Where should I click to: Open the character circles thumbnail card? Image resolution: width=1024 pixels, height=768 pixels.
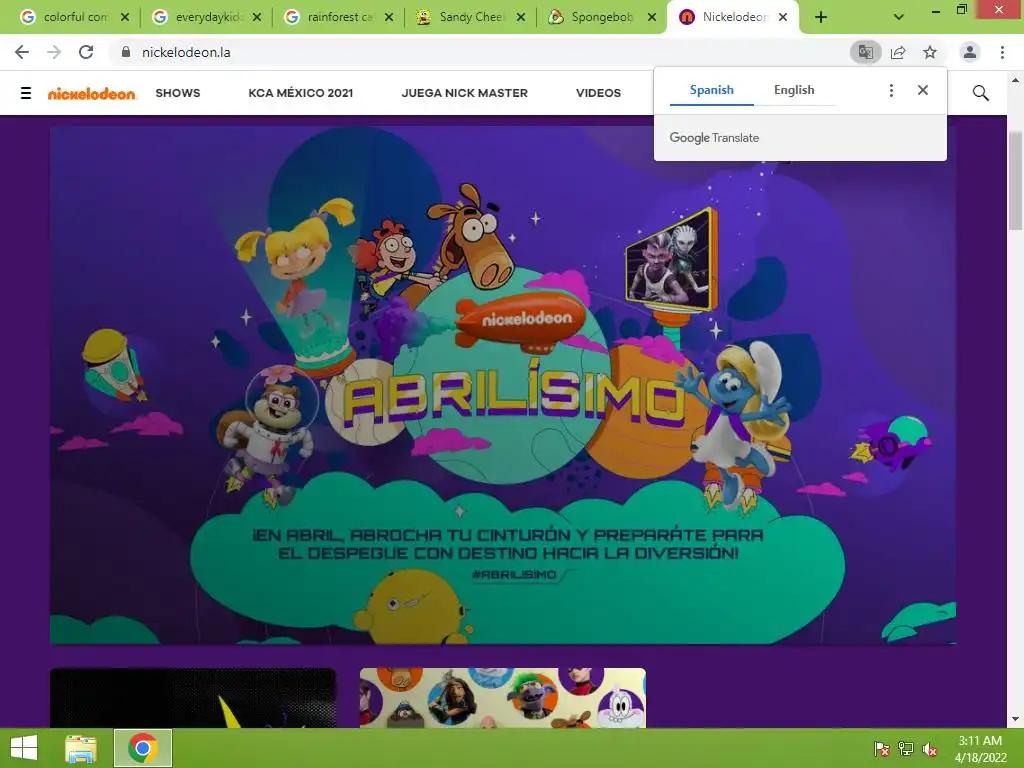pos(502,697)
